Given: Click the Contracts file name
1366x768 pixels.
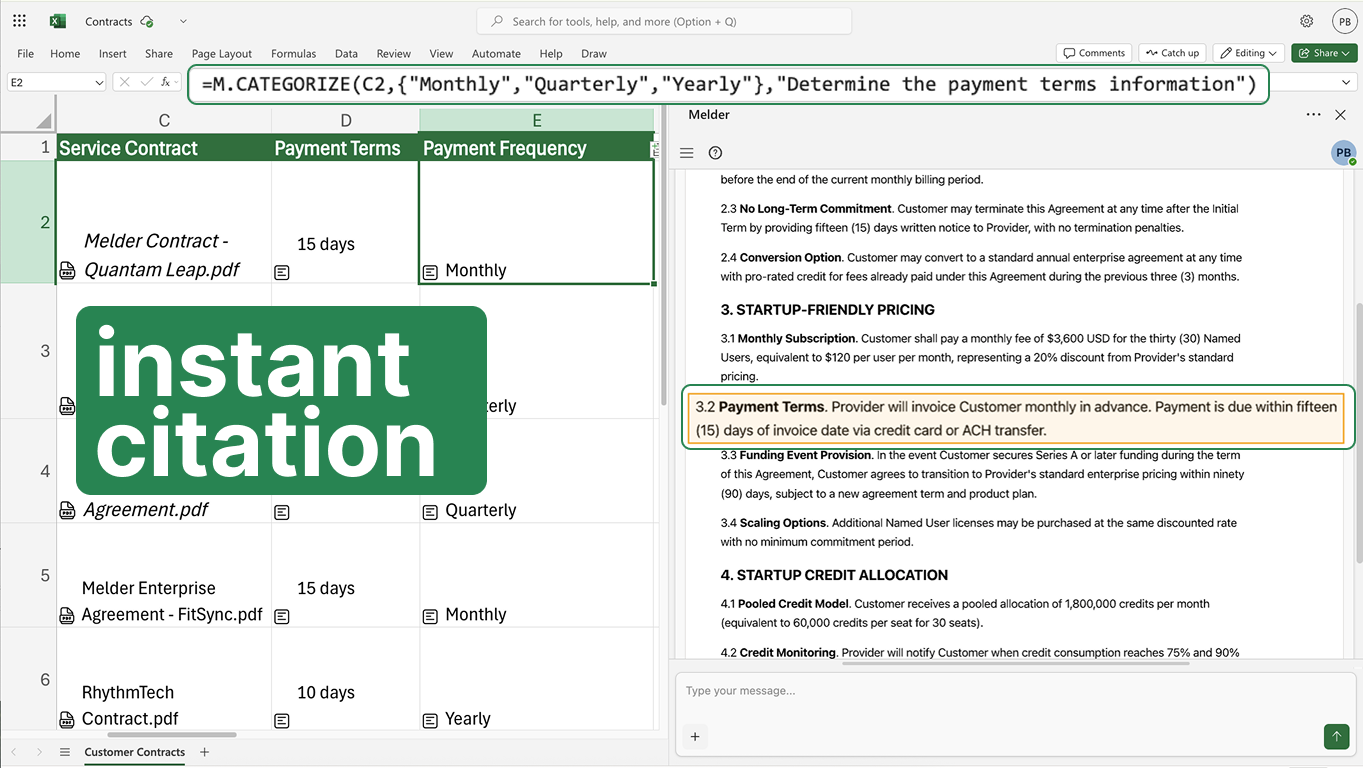Looking at the screenshot, I should 109,21.
